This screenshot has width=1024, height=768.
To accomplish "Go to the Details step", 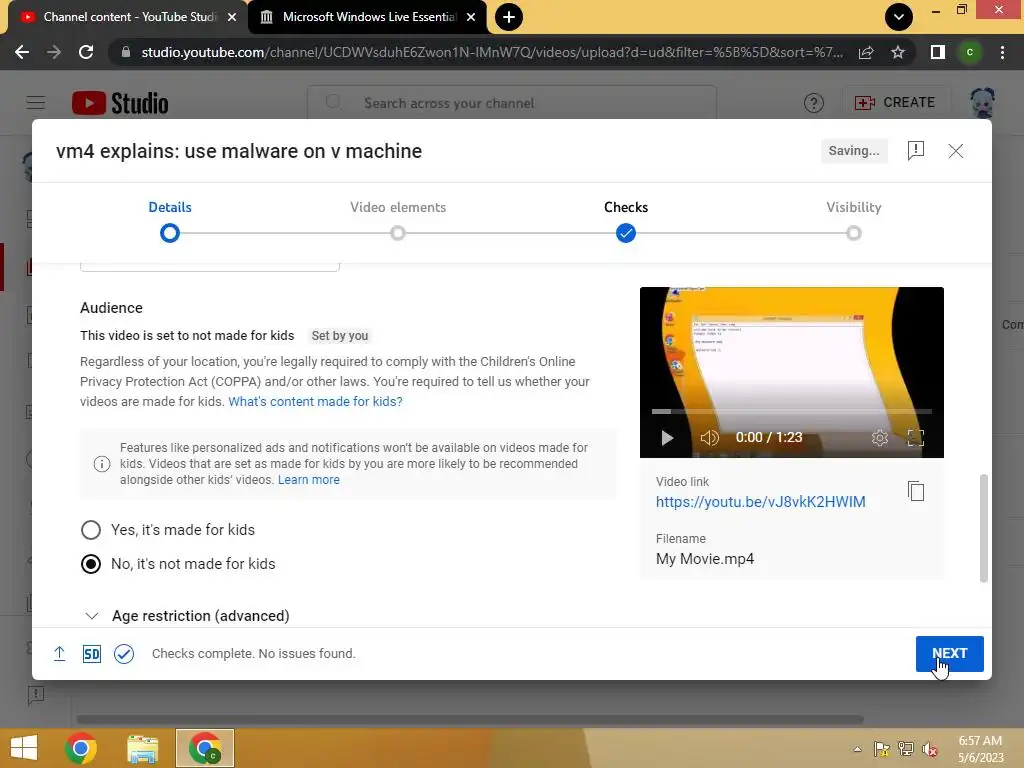I will (170, 221).
